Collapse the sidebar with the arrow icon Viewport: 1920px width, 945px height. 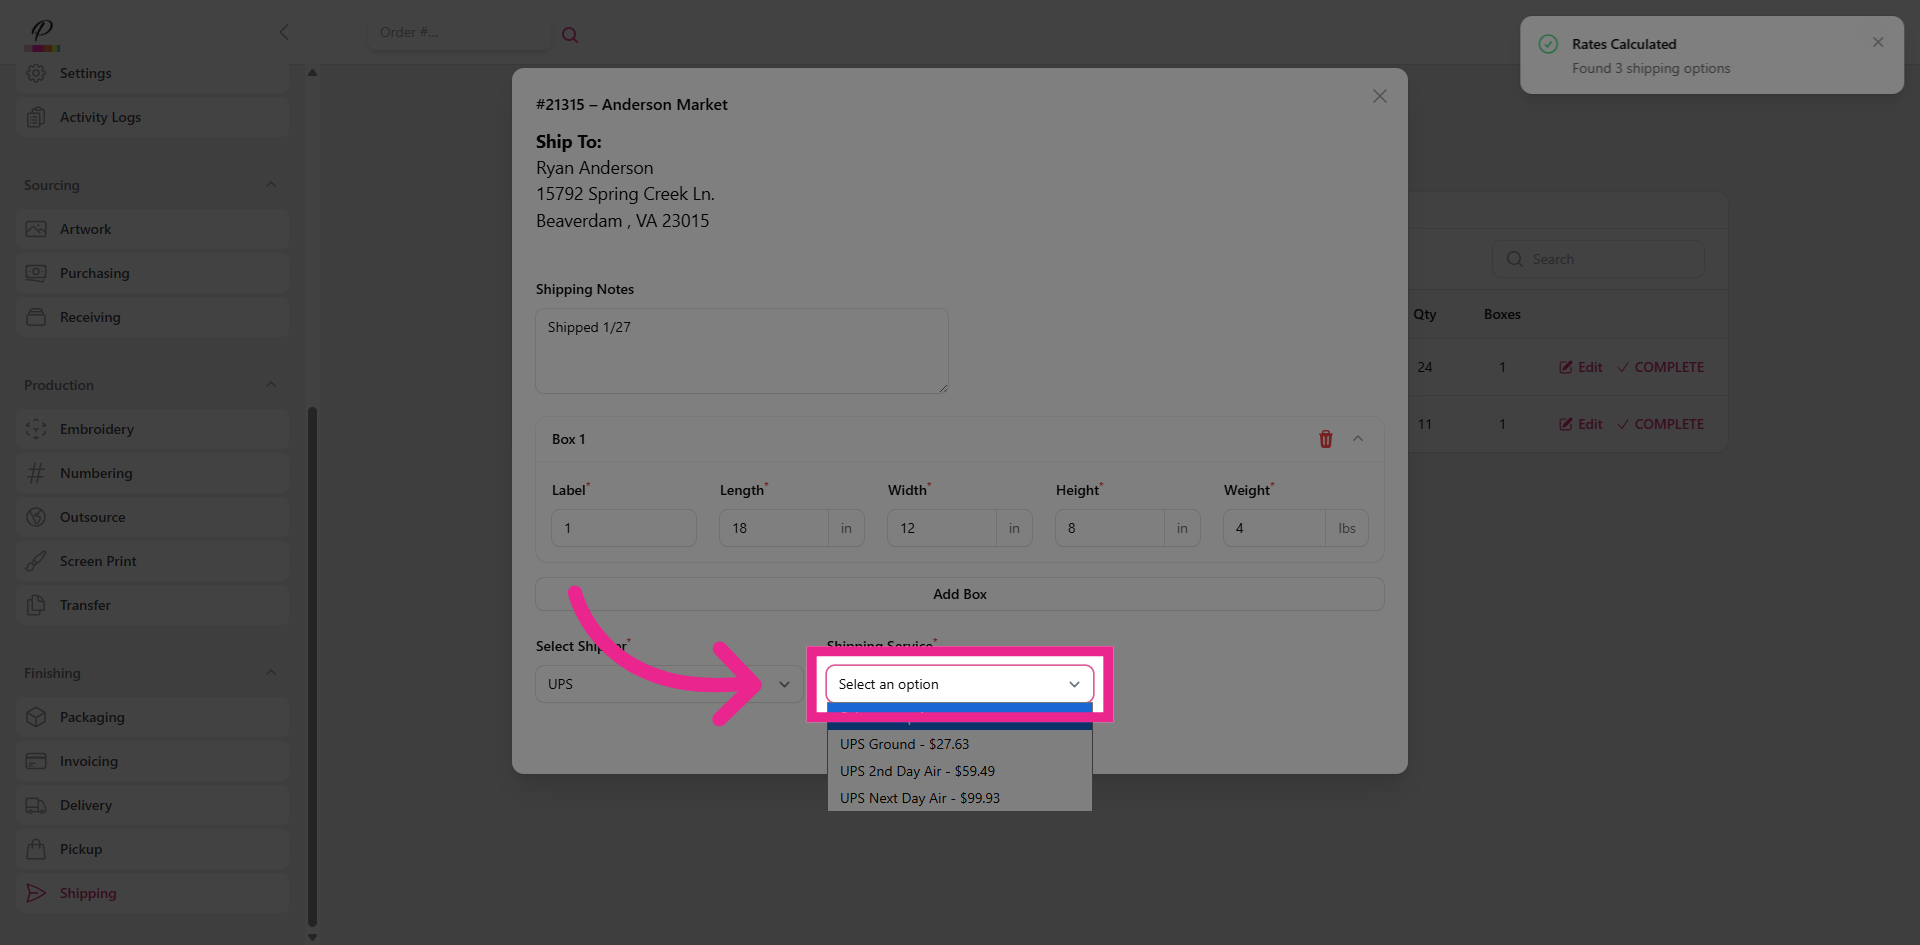(x=284, y=32)
